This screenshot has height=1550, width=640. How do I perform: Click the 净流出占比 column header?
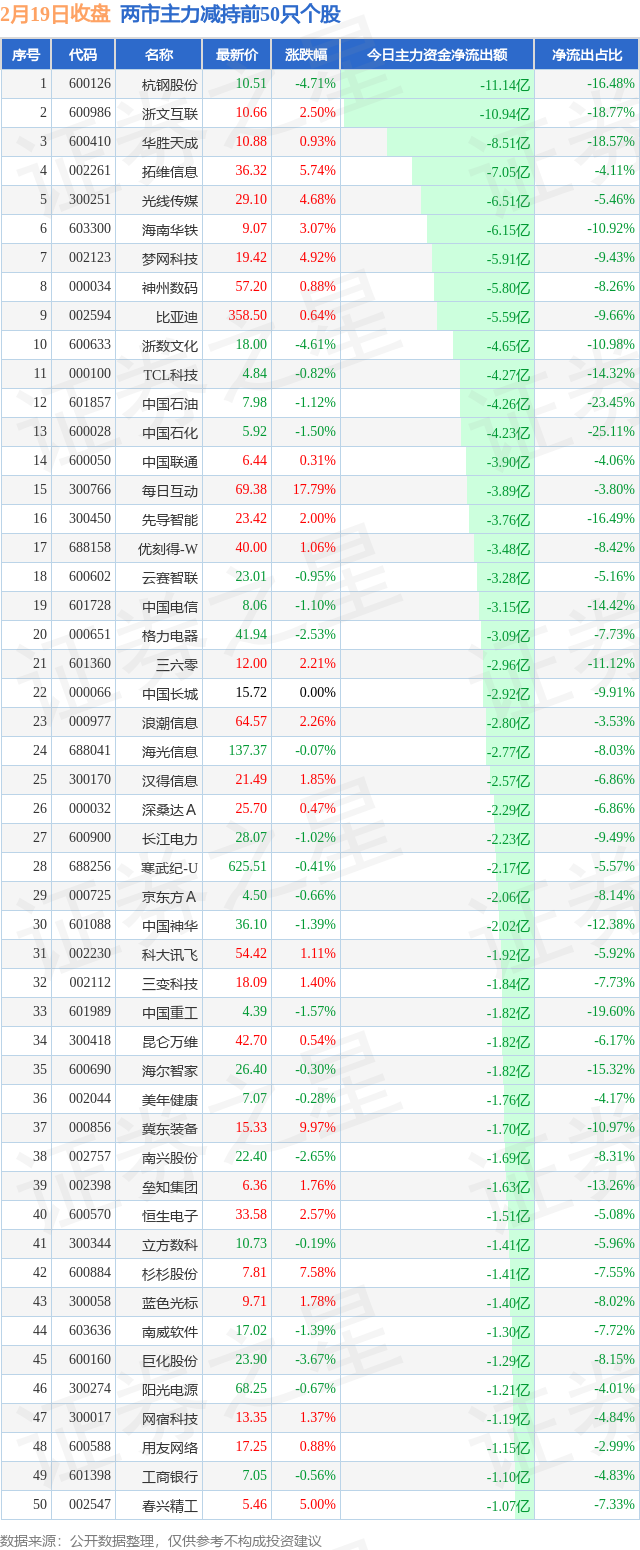[x=587, y=55]
